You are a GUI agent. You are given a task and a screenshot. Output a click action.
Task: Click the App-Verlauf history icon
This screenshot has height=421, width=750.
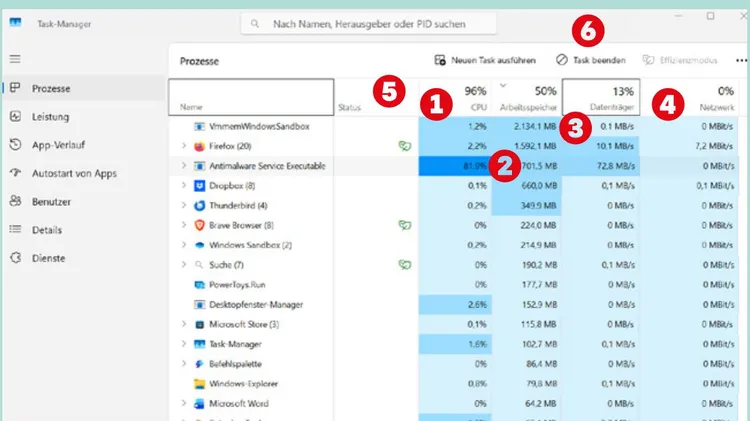[15, 144]
